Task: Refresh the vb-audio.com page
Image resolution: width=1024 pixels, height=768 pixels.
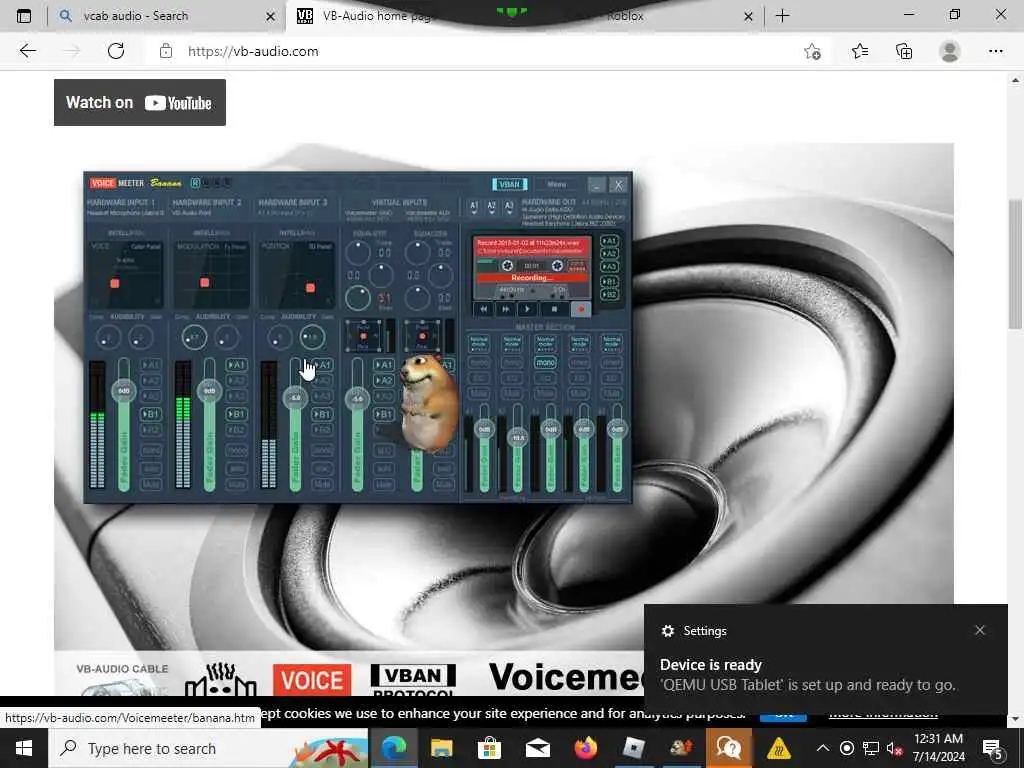Action: point(116,51)
